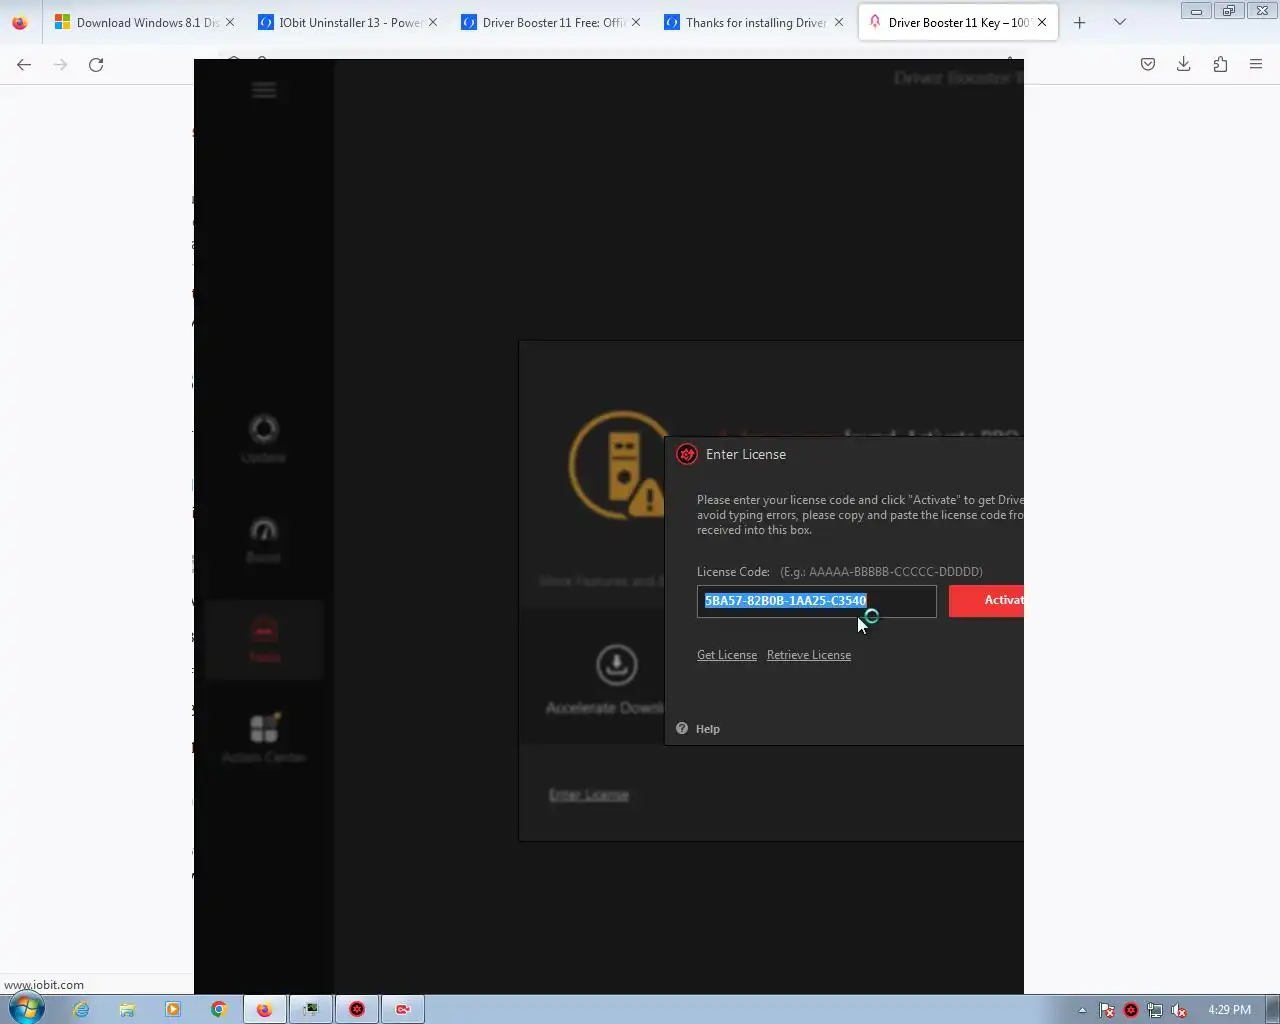Close the Thanks for installing Driver tab
1280x1024 pixels.
pos(839,22)
